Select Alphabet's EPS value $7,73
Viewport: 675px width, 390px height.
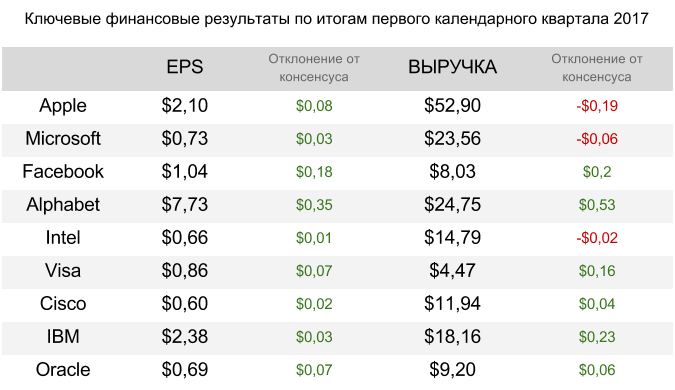coord(185,204)
